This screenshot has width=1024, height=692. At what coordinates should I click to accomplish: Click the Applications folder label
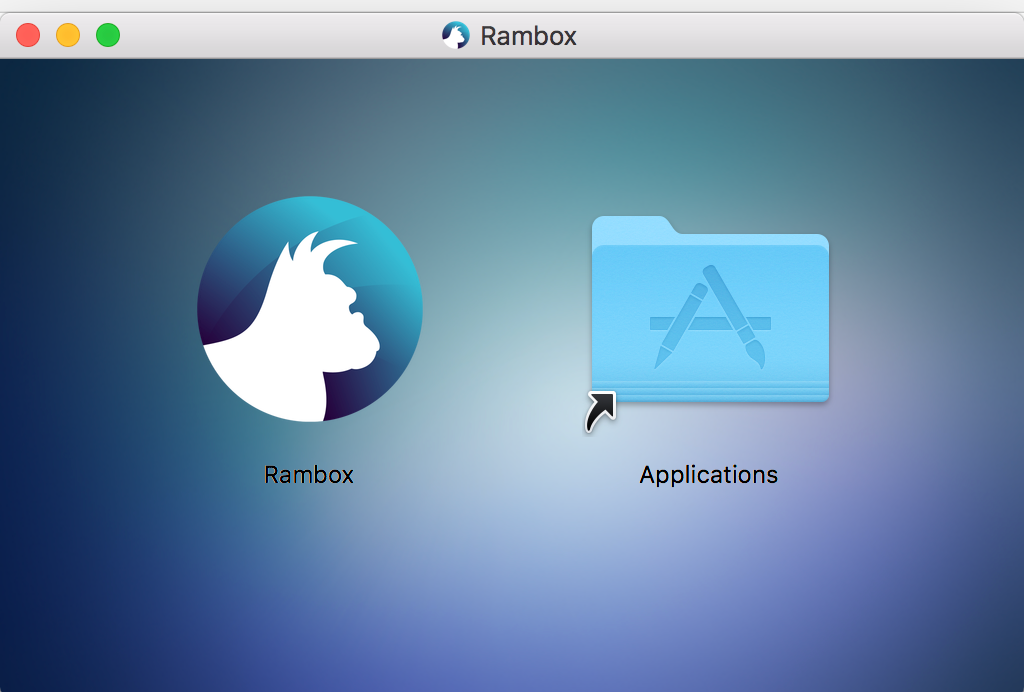point(709,475)
